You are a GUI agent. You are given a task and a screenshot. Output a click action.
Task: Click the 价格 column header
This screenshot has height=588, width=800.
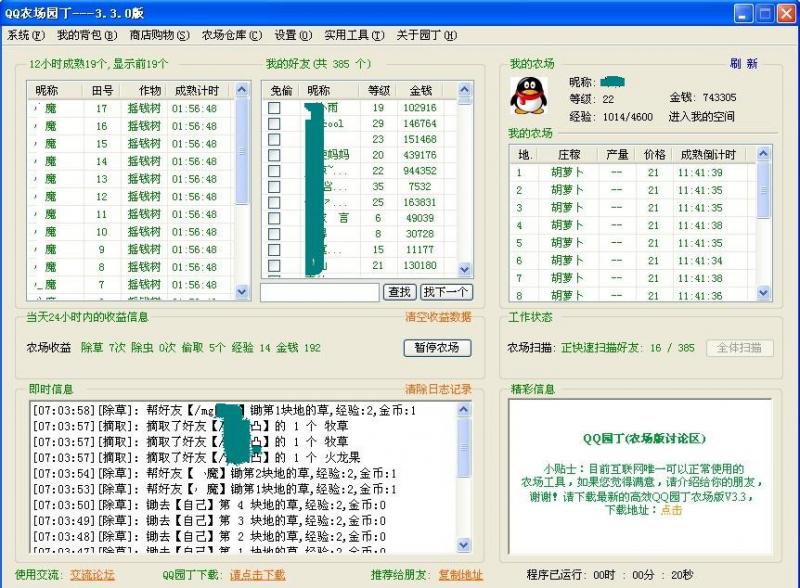[x=654, y=154]
